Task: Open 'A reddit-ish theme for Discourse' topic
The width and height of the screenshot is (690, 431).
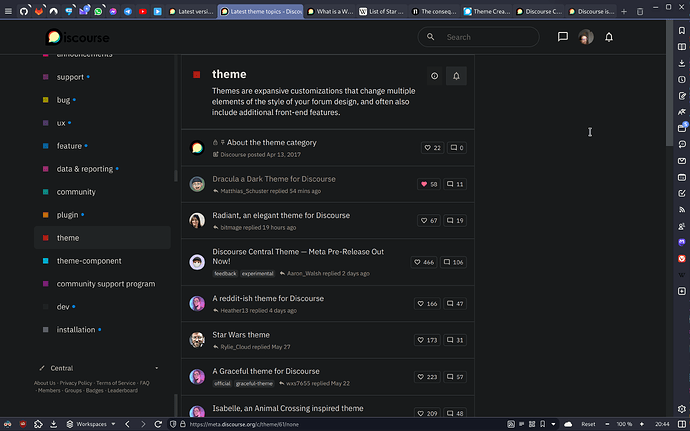Action: click(x=268, y=298)
